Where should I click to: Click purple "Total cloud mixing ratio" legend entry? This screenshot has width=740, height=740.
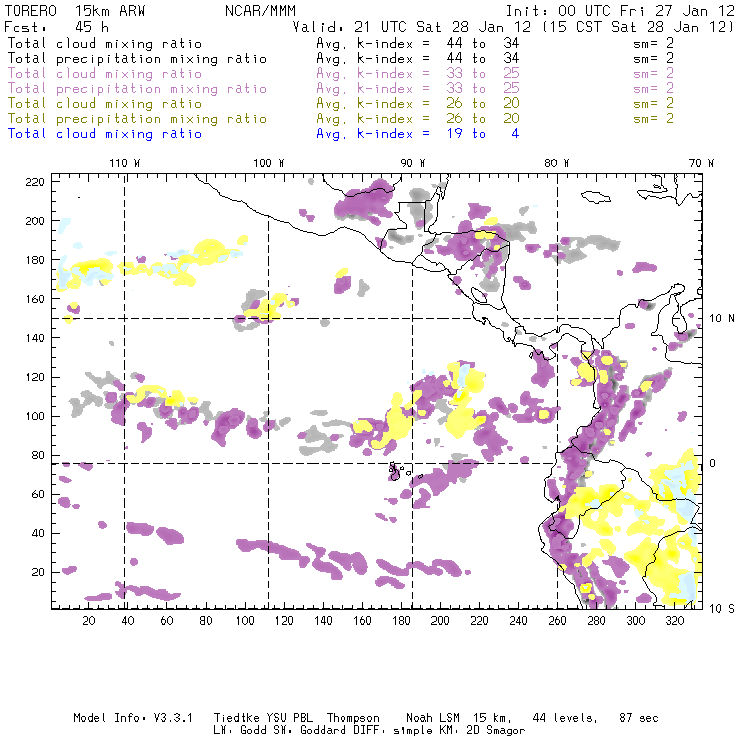point(105,74)
